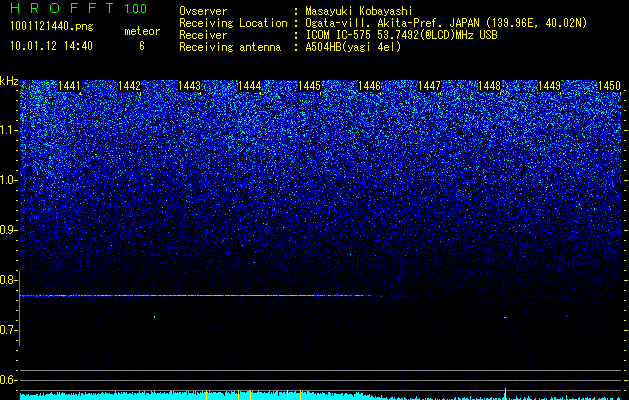Click the meteor count label
629x400 pixels.
coord(142,31)
